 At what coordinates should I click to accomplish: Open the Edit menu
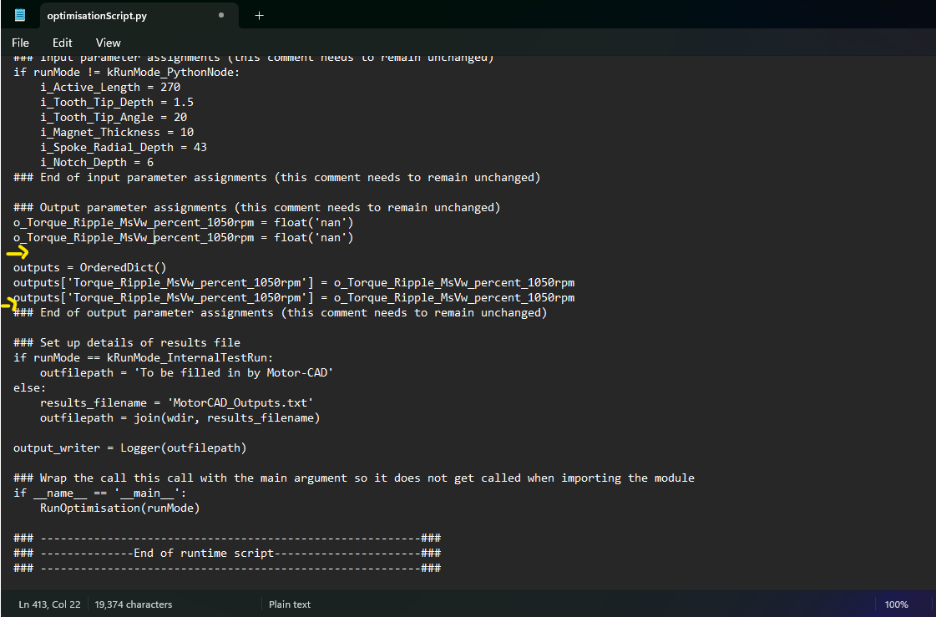click(x=62, y=43)
